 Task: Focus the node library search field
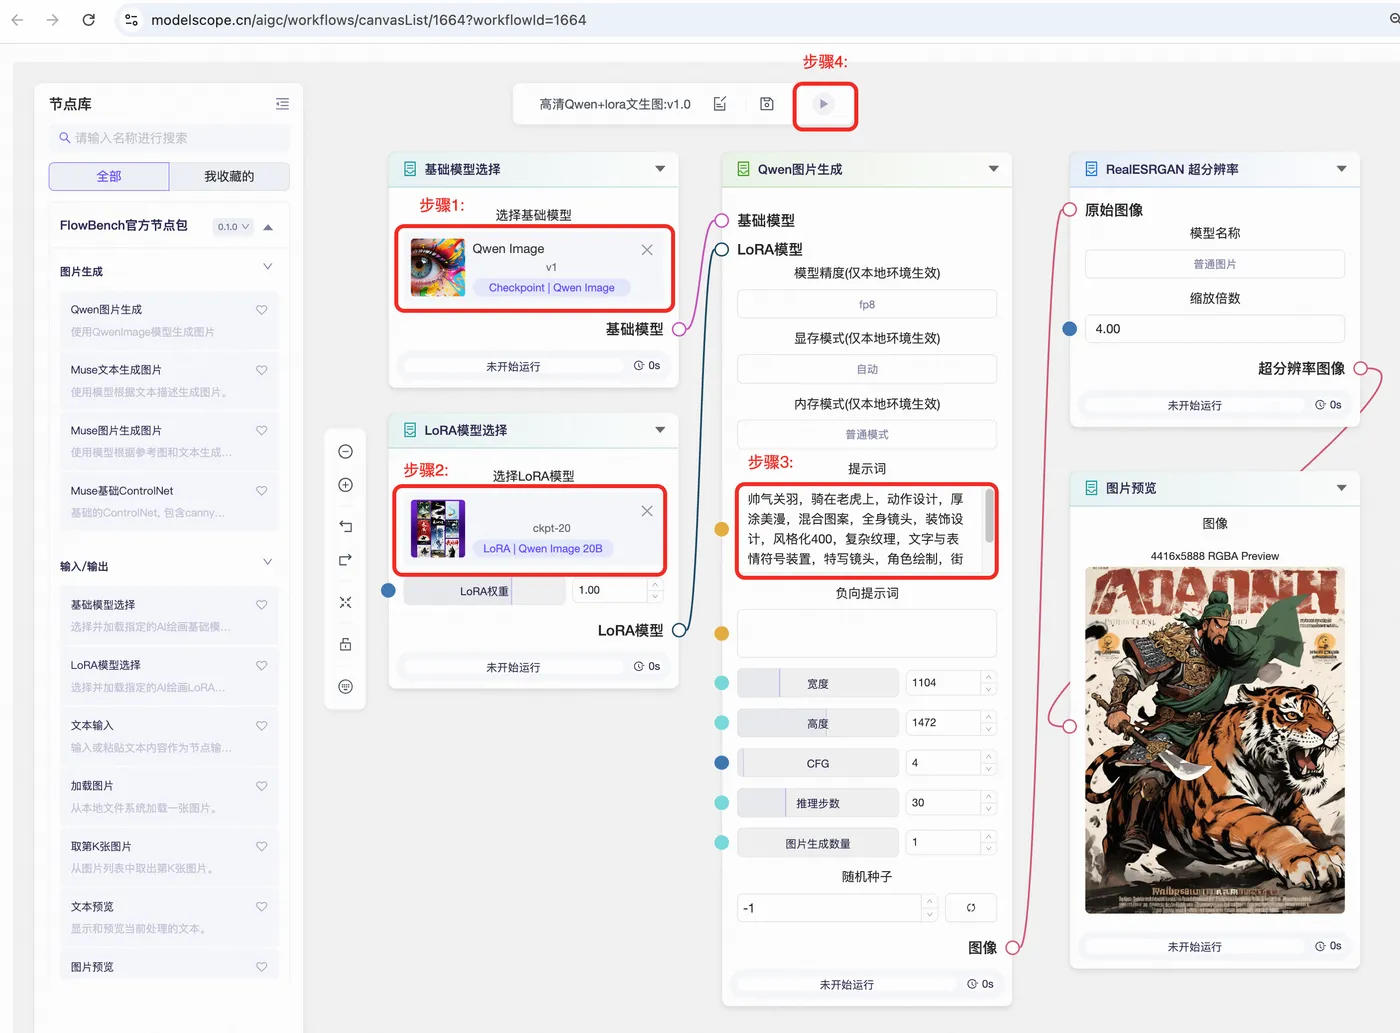169,138
